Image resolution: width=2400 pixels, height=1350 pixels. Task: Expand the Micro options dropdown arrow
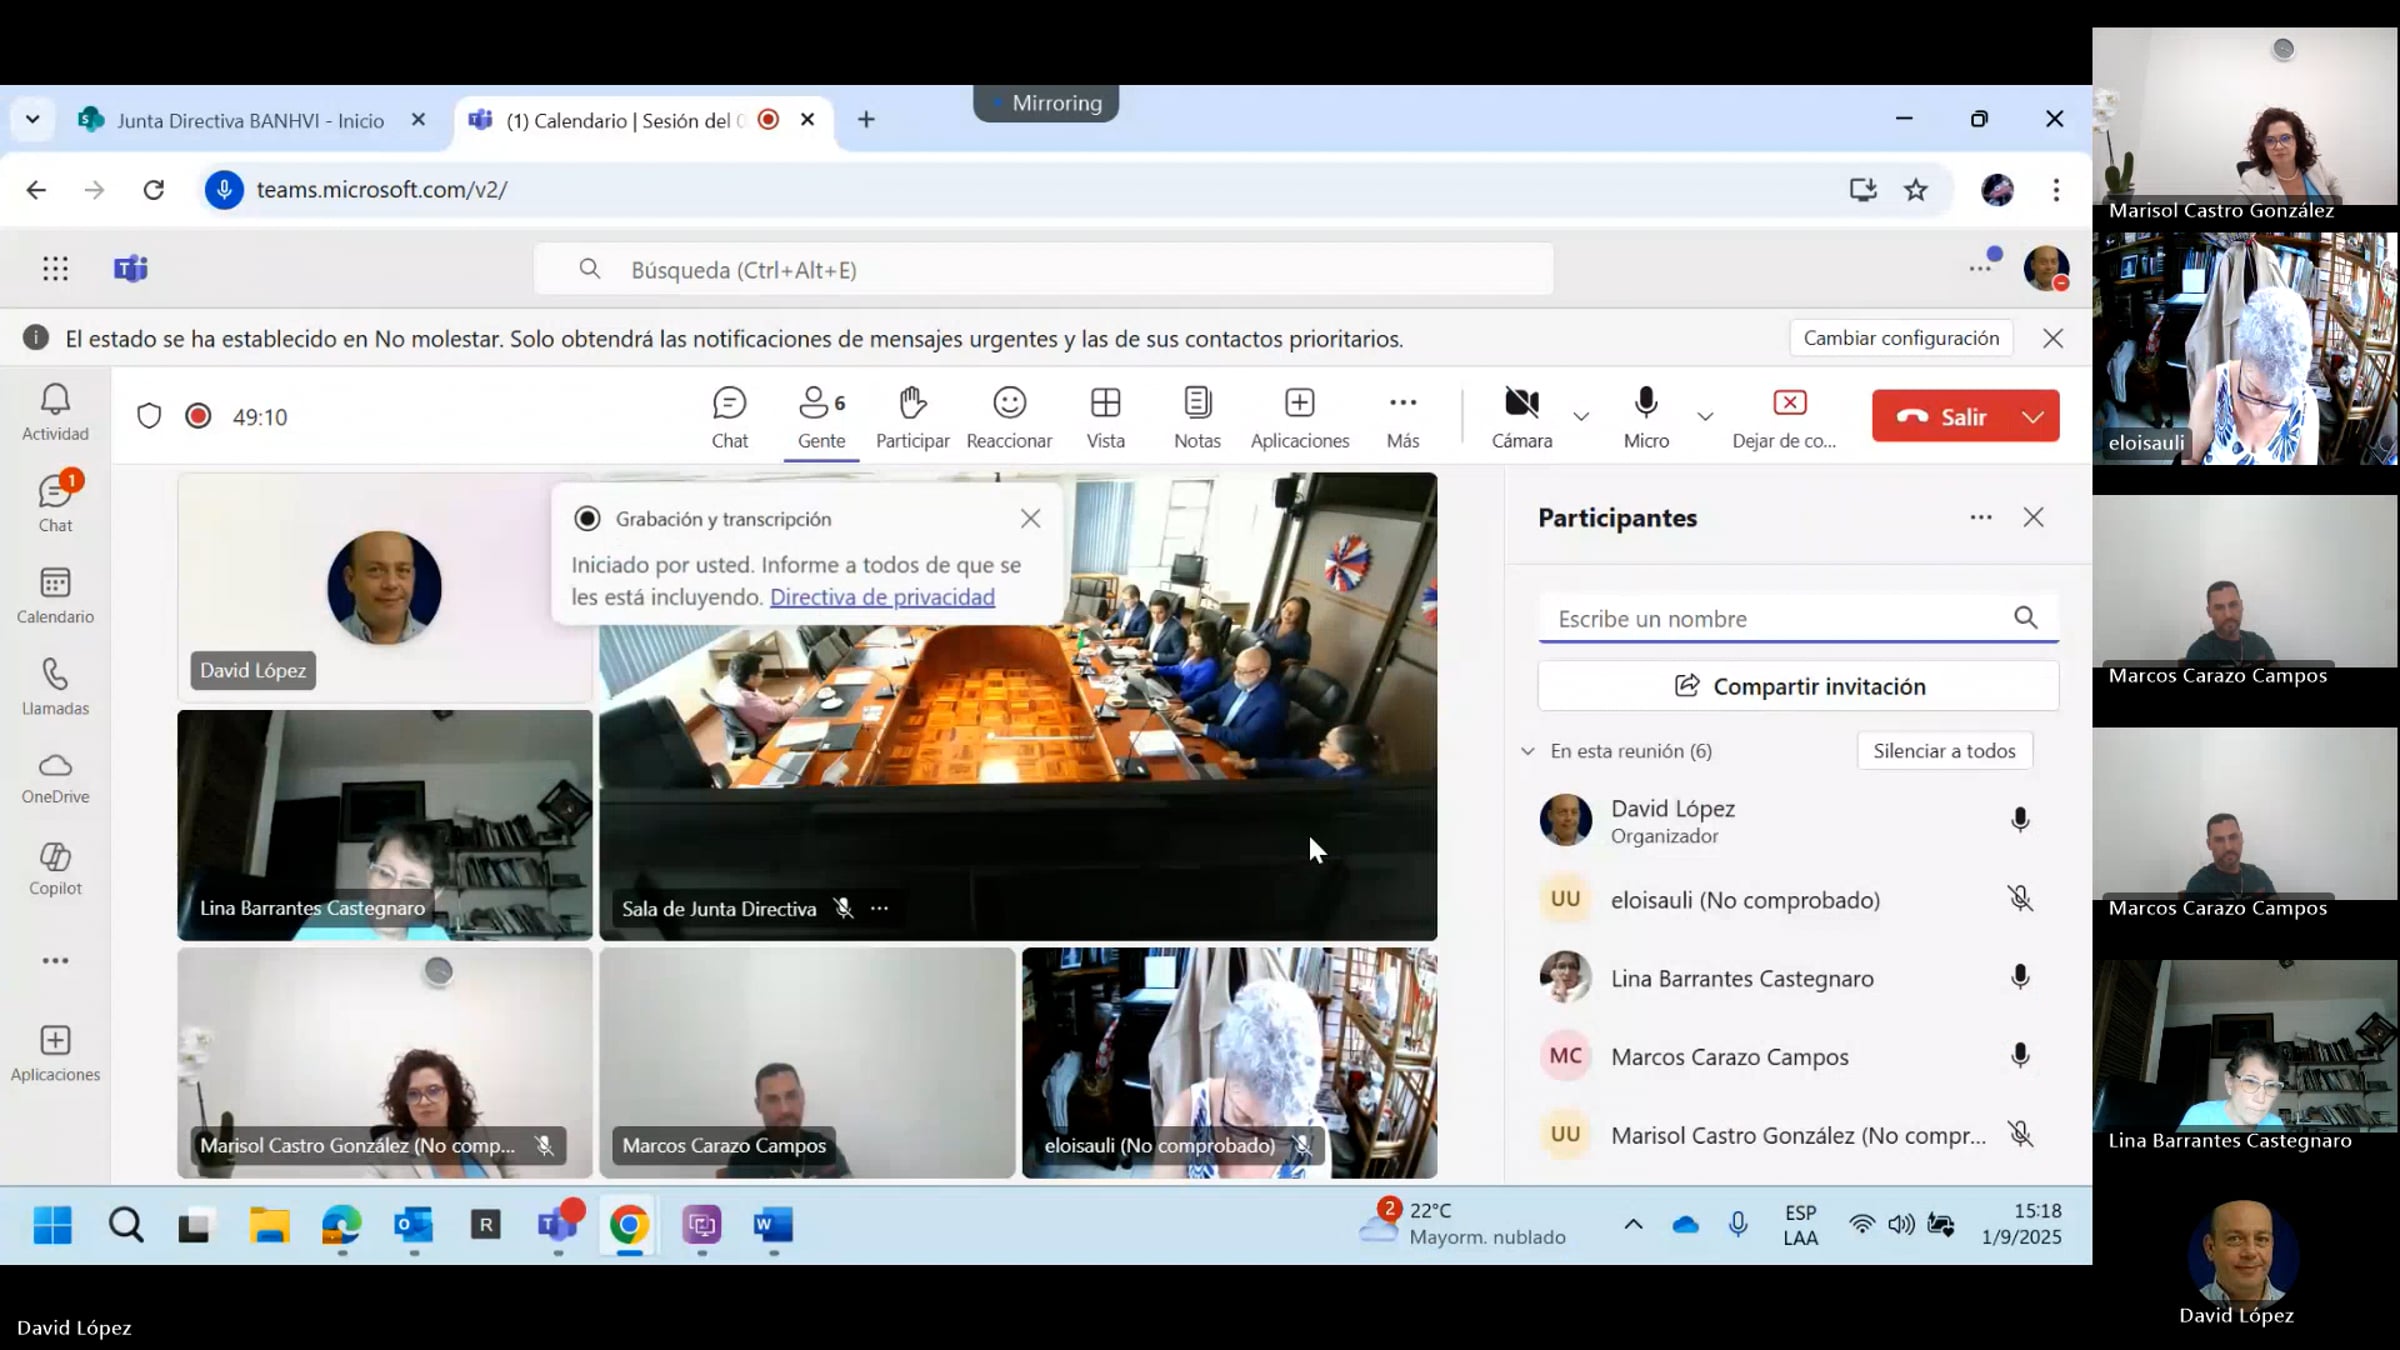[1705, 416]
